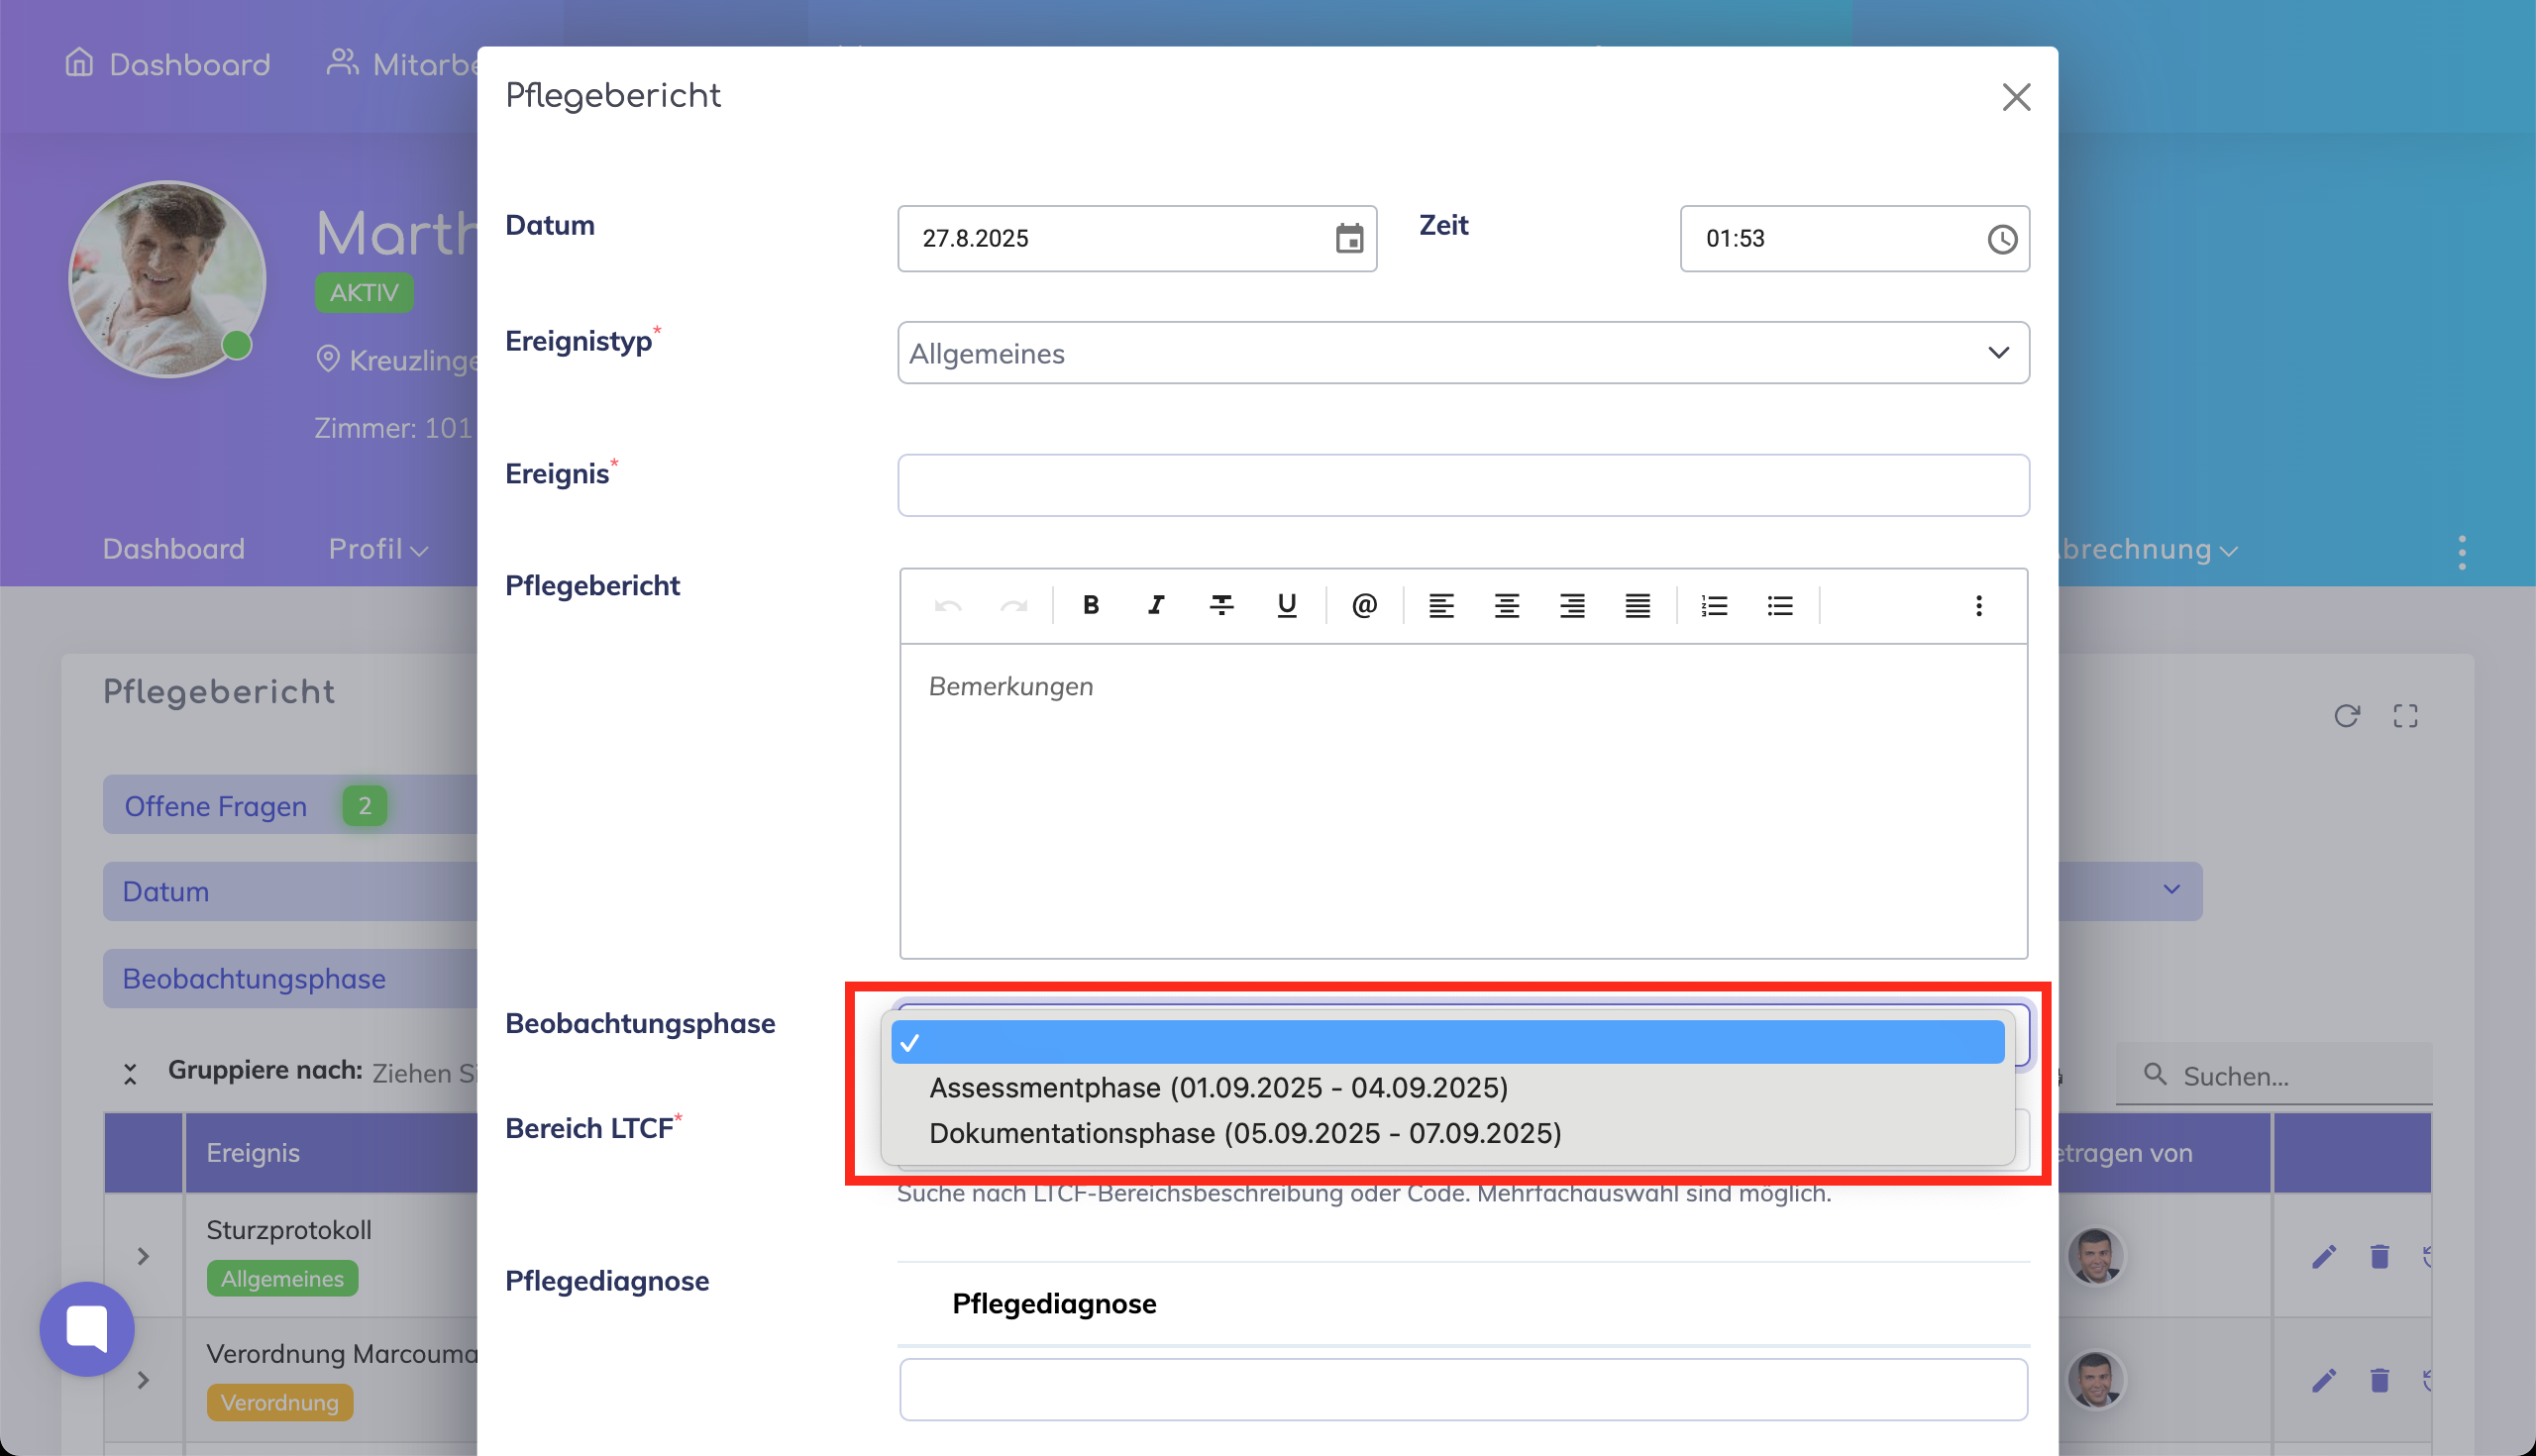Toggle bold formatting in editor toolbar
The height and width of the screenshot is (1456, 2536).
[1091, 605]
